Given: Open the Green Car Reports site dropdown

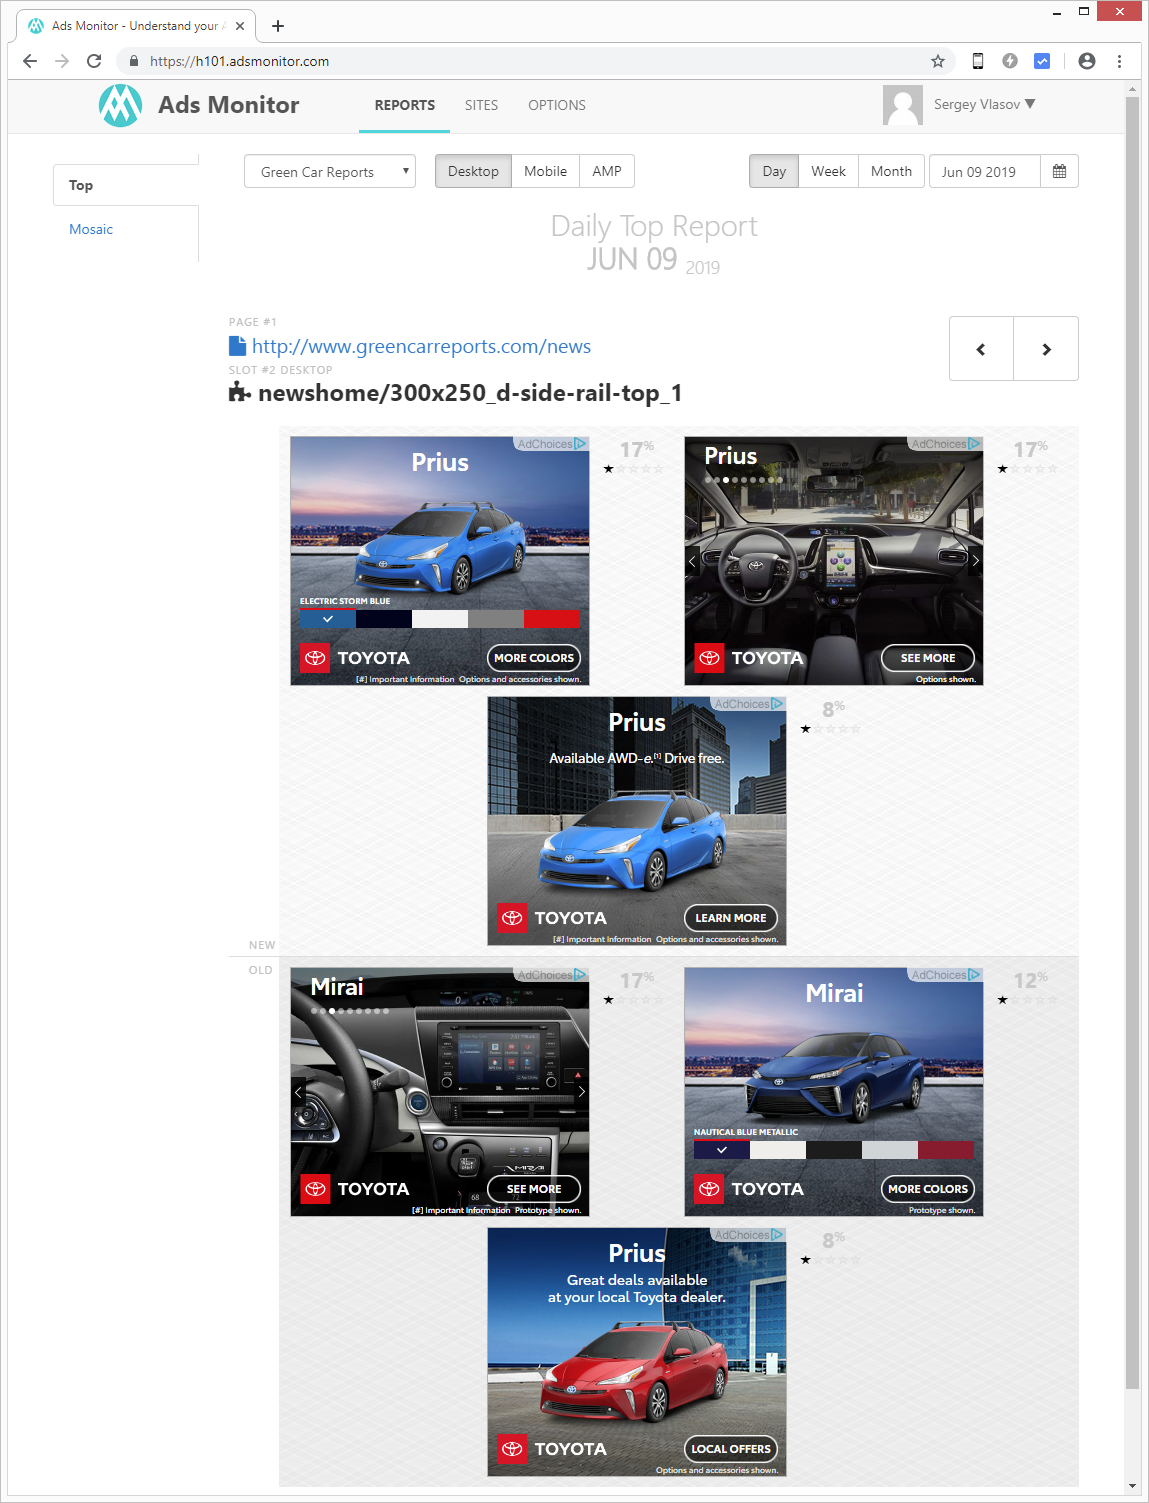Looking at the screenshot, I should [330, 171].
